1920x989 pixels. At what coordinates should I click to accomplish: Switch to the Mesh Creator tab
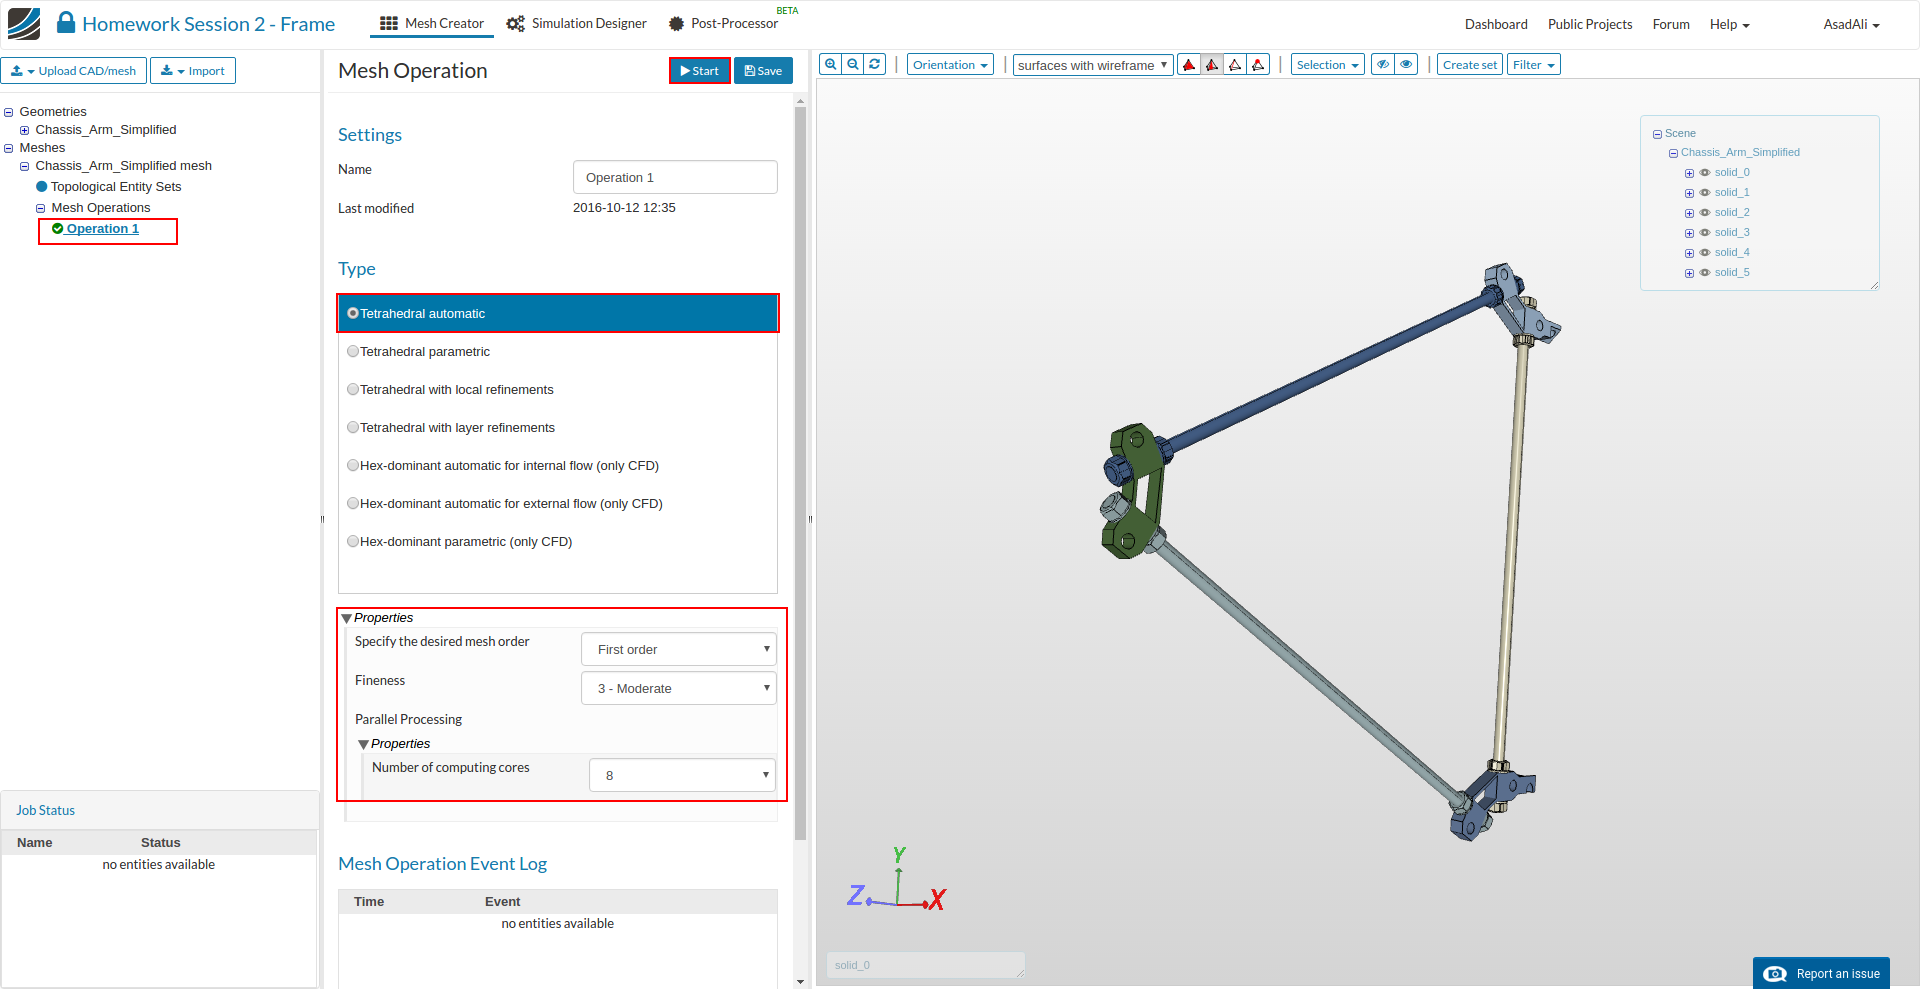pos(432,23)
